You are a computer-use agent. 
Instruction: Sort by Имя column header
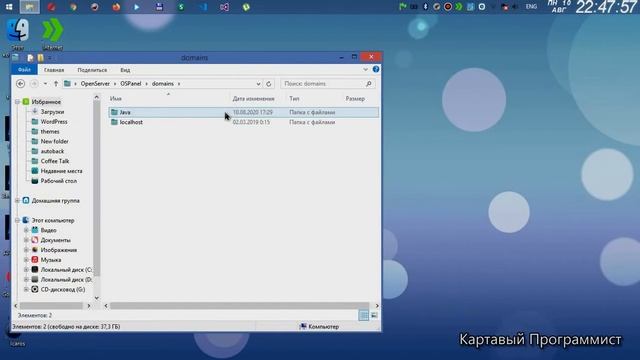coord(116,99)
